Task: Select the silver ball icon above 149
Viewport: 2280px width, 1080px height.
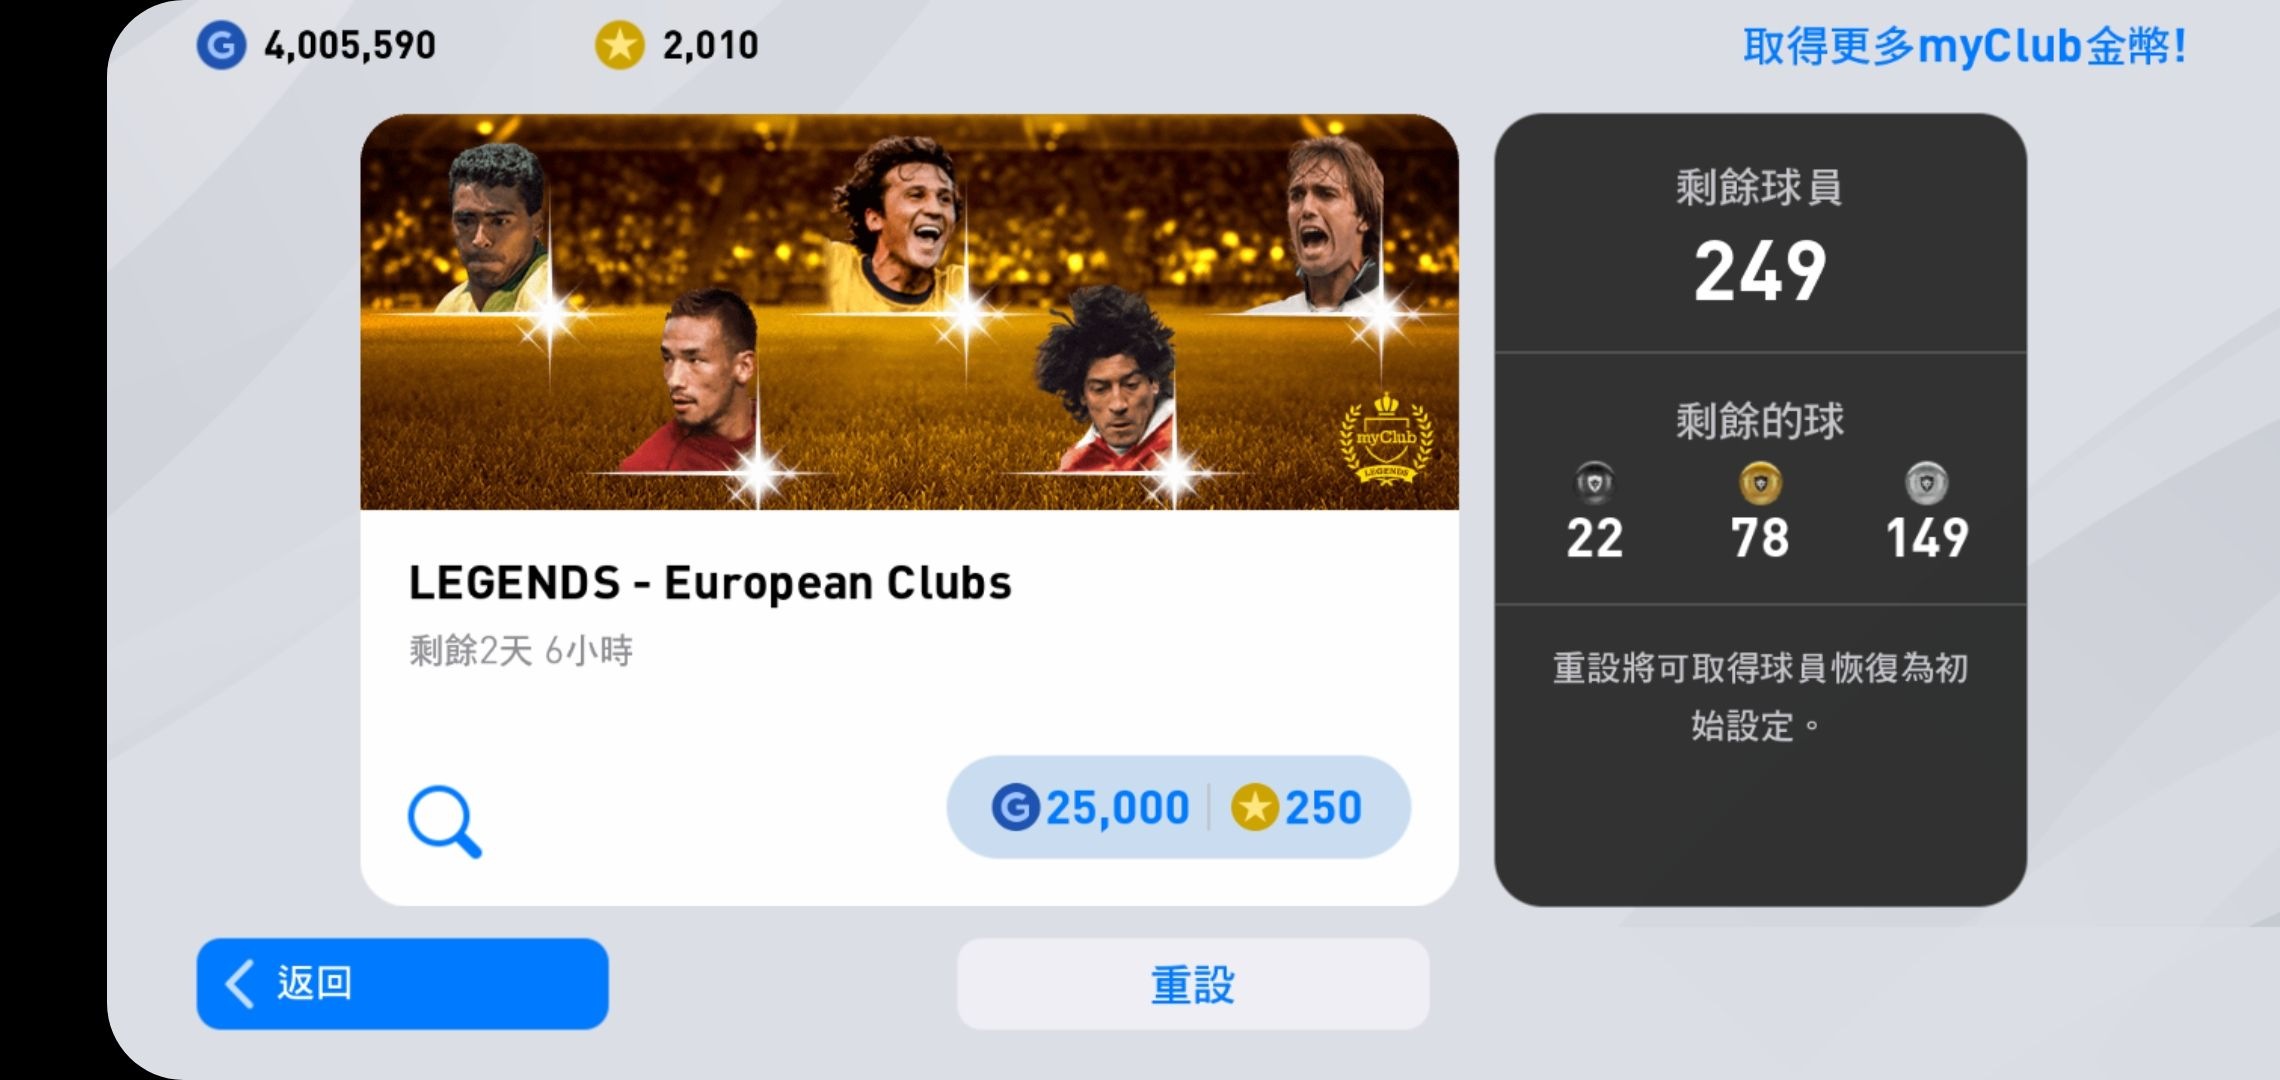Action: [1926, 483]
